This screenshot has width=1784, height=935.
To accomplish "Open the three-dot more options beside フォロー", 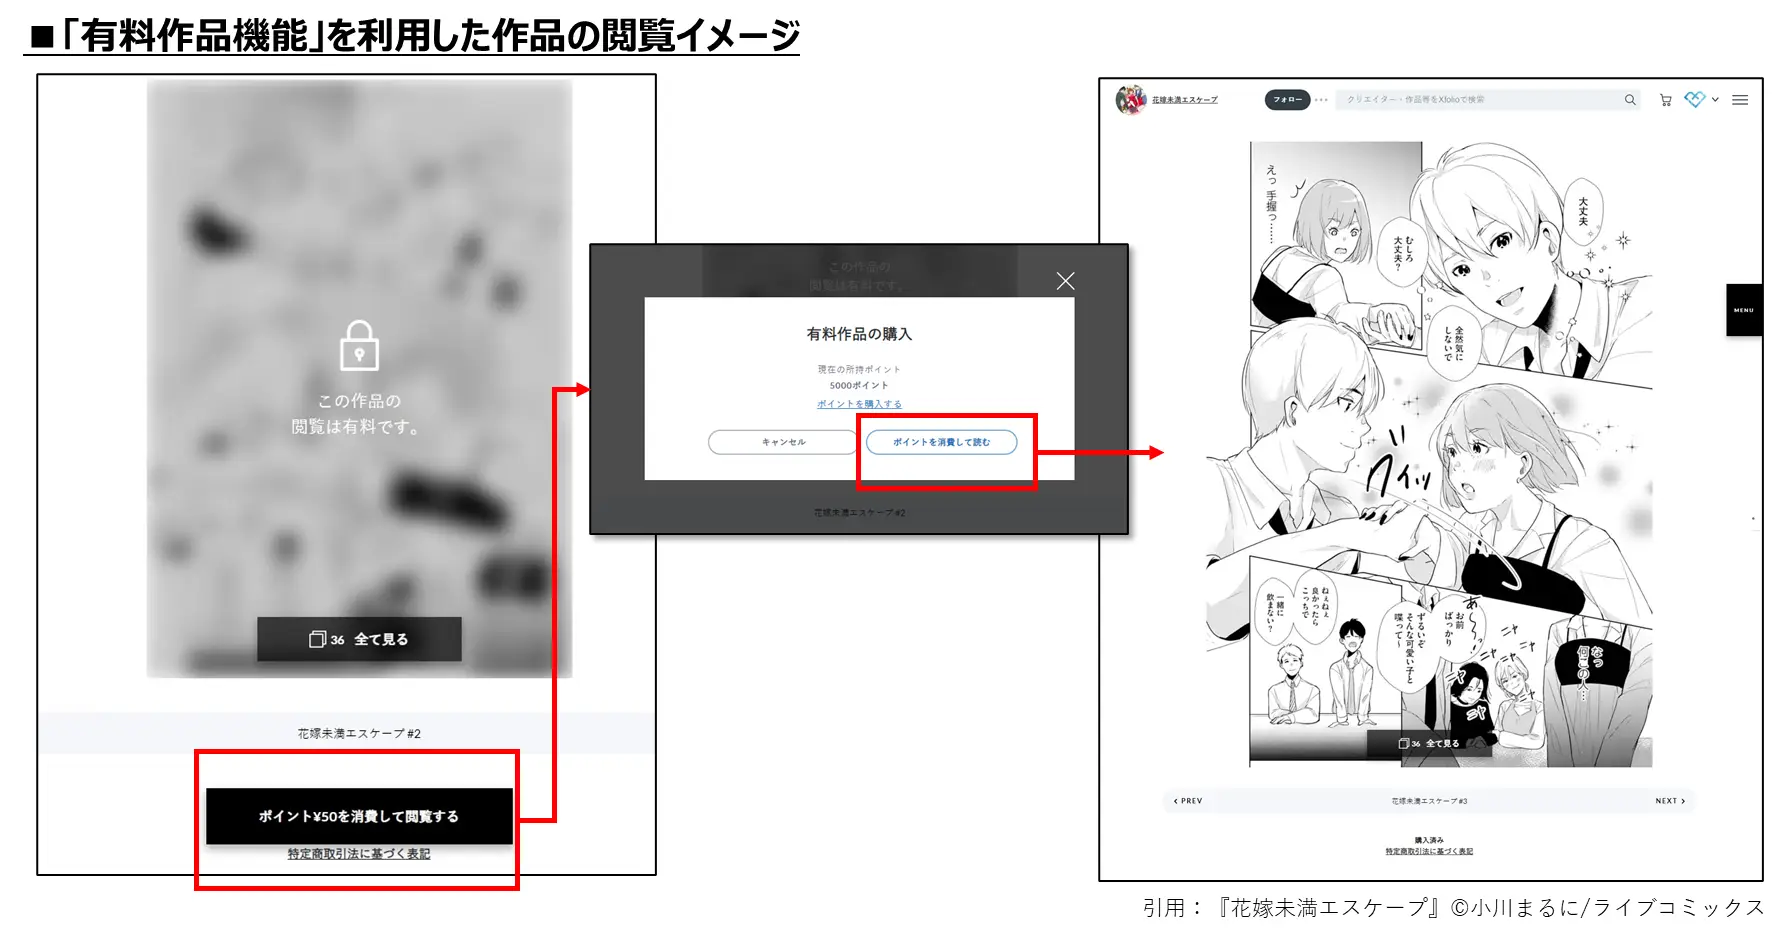I will click(1321, 99).
